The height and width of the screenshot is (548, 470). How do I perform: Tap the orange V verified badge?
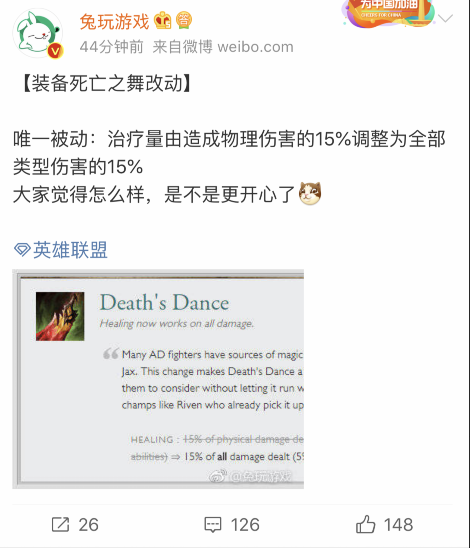click(55, 51)
